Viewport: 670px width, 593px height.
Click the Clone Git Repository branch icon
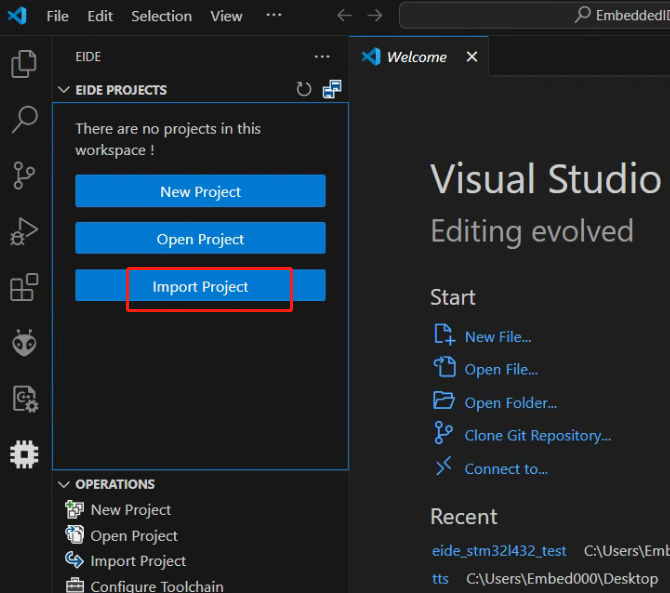443,433
